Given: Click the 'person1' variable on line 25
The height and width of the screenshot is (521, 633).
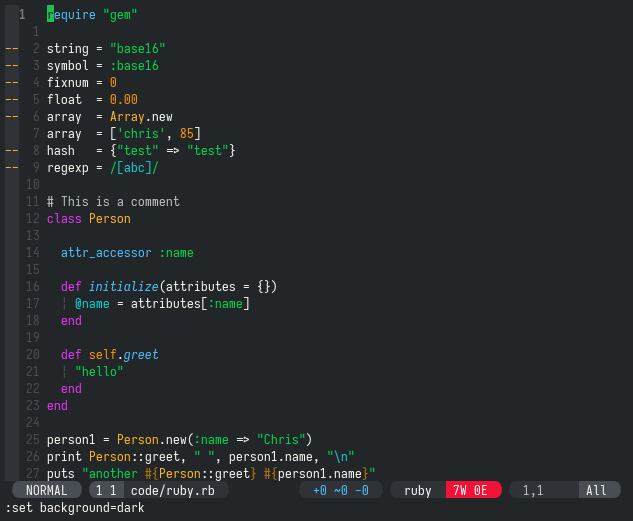Looking at the screenshot, I should pos(71,440).
